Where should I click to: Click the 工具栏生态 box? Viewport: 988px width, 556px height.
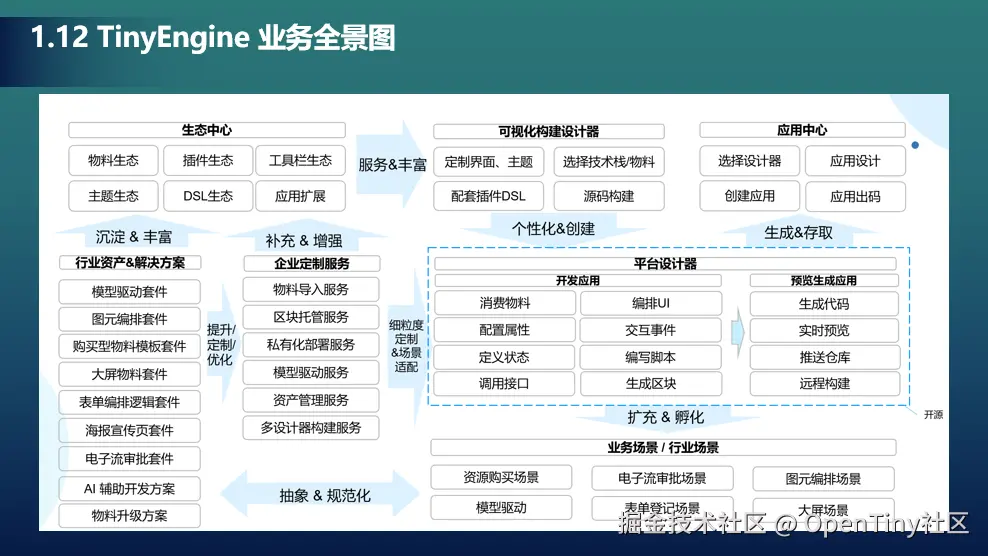301,161
